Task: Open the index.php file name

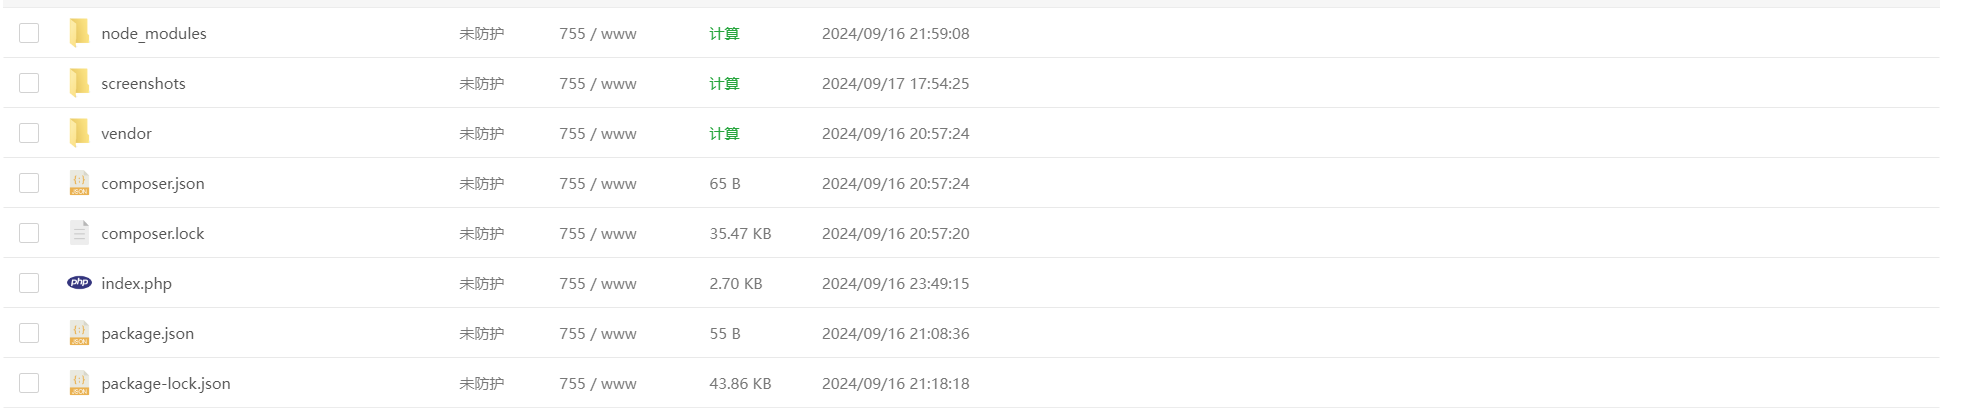Action: (x=137, y=284)
